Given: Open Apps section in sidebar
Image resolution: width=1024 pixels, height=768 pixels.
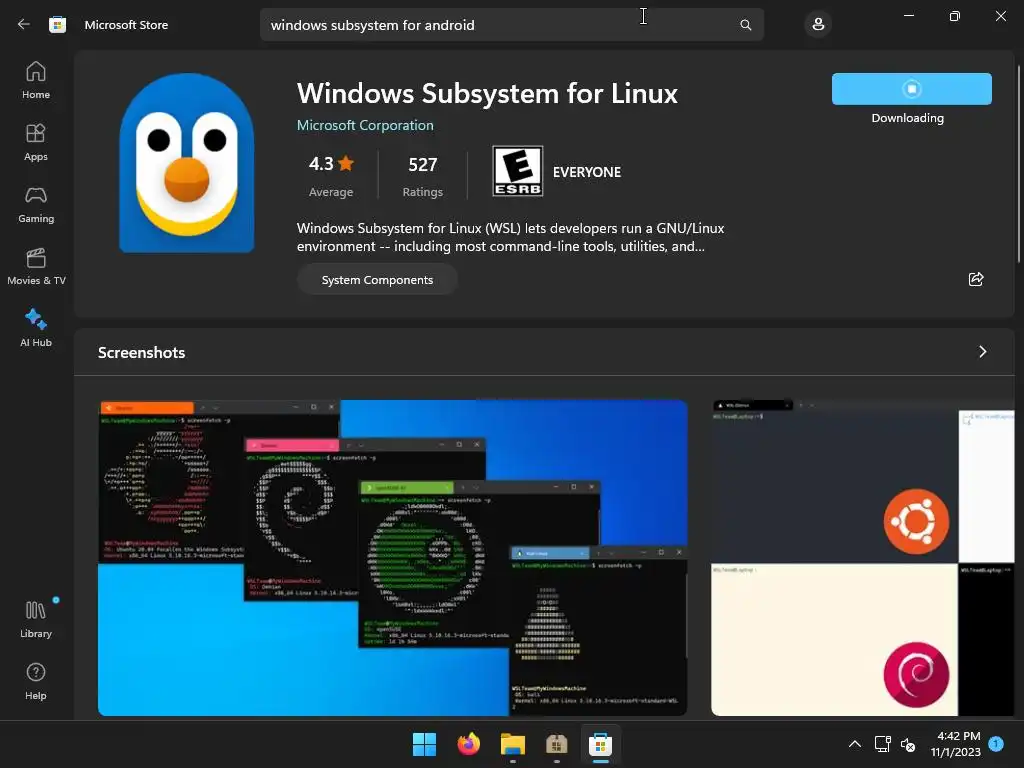Looking at the screenshot, I should pos(36,142).
